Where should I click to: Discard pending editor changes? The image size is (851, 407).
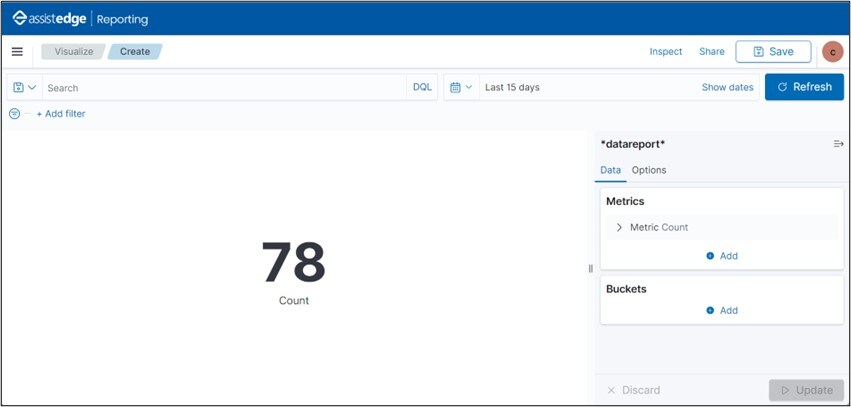[x=633, y=390]
